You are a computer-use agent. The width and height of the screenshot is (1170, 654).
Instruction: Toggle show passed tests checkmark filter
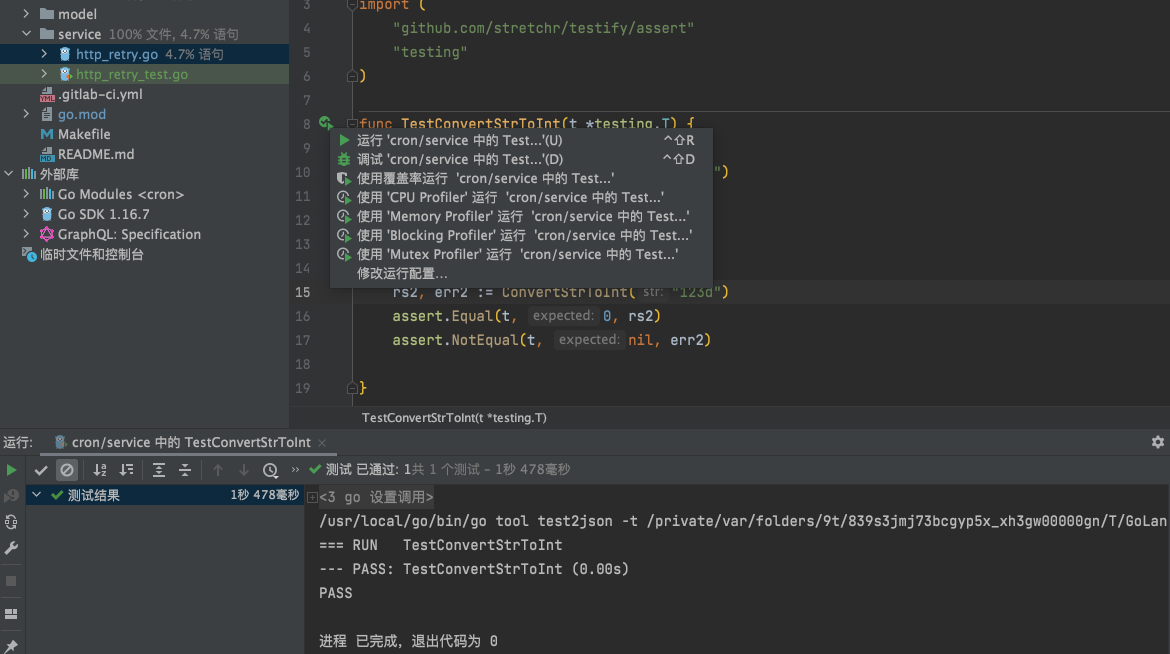41,470
